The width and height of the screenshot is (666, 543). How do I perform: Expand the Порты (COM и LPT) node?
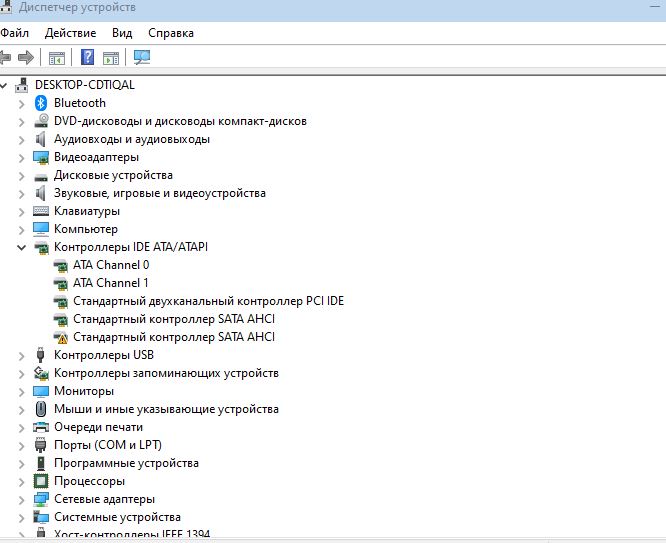click(21, 445)
